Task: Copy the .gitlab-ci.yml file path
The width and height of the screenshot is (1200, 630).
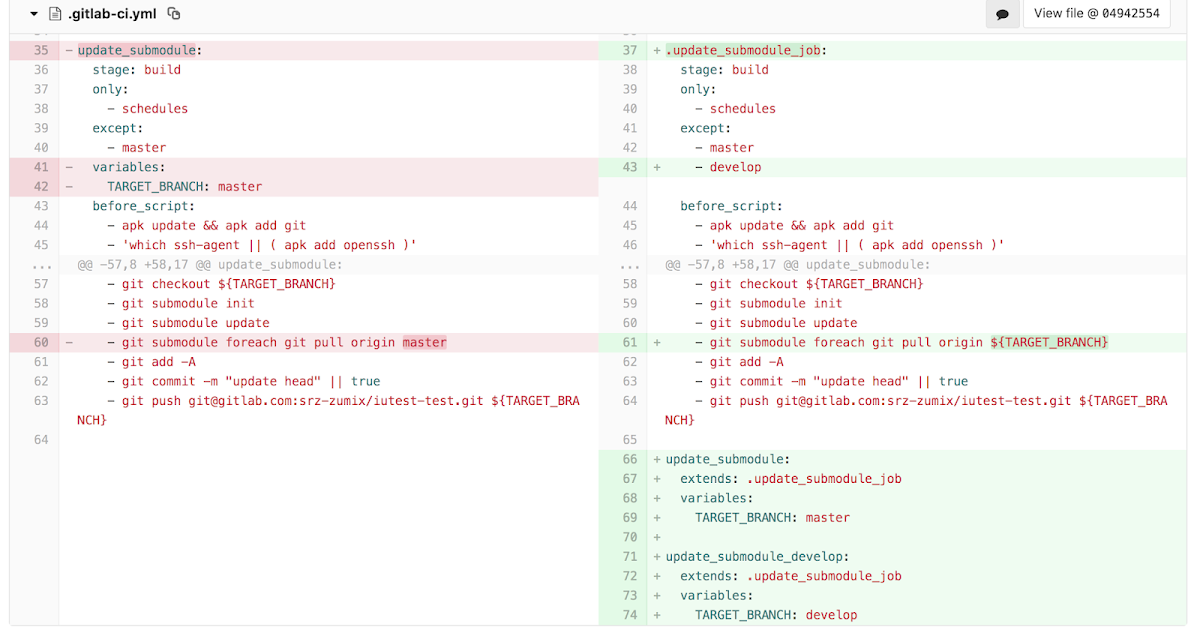Action: (x=174, y=14)
